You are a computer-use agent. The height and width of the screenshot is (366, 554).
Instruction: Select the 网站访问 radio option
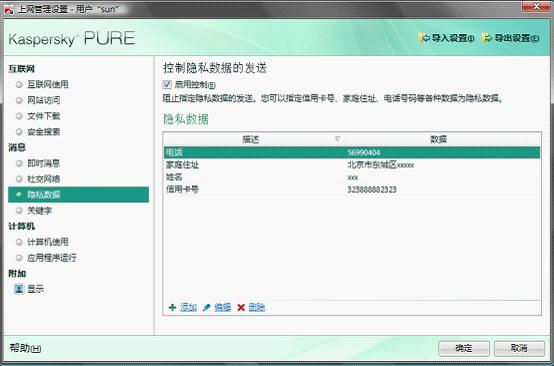[x=19, y=100]
